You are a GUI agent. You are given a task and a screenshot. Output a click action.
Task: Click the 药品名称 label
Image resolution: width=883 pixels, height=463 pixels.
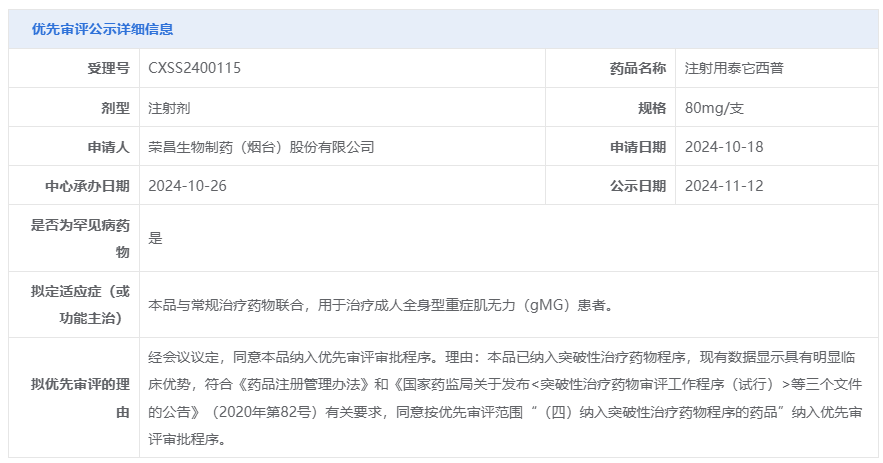[x=637, y=68]
